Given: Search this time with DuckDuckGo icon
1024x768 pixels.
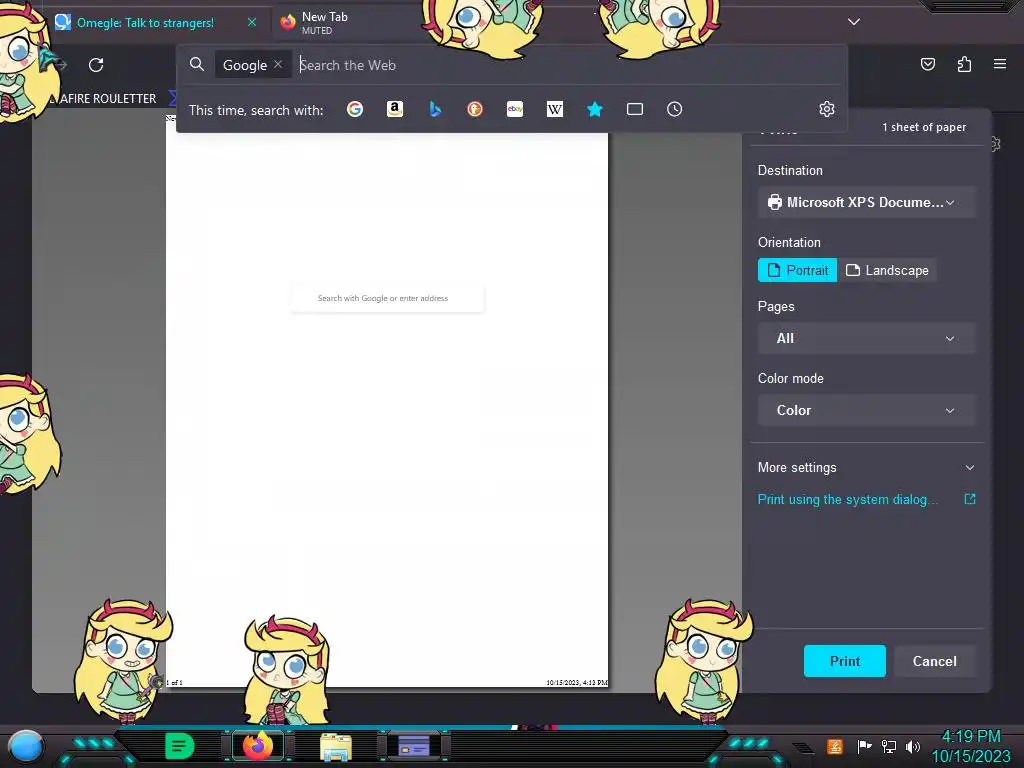Looking at the screenshot, I should pos(475,109).
